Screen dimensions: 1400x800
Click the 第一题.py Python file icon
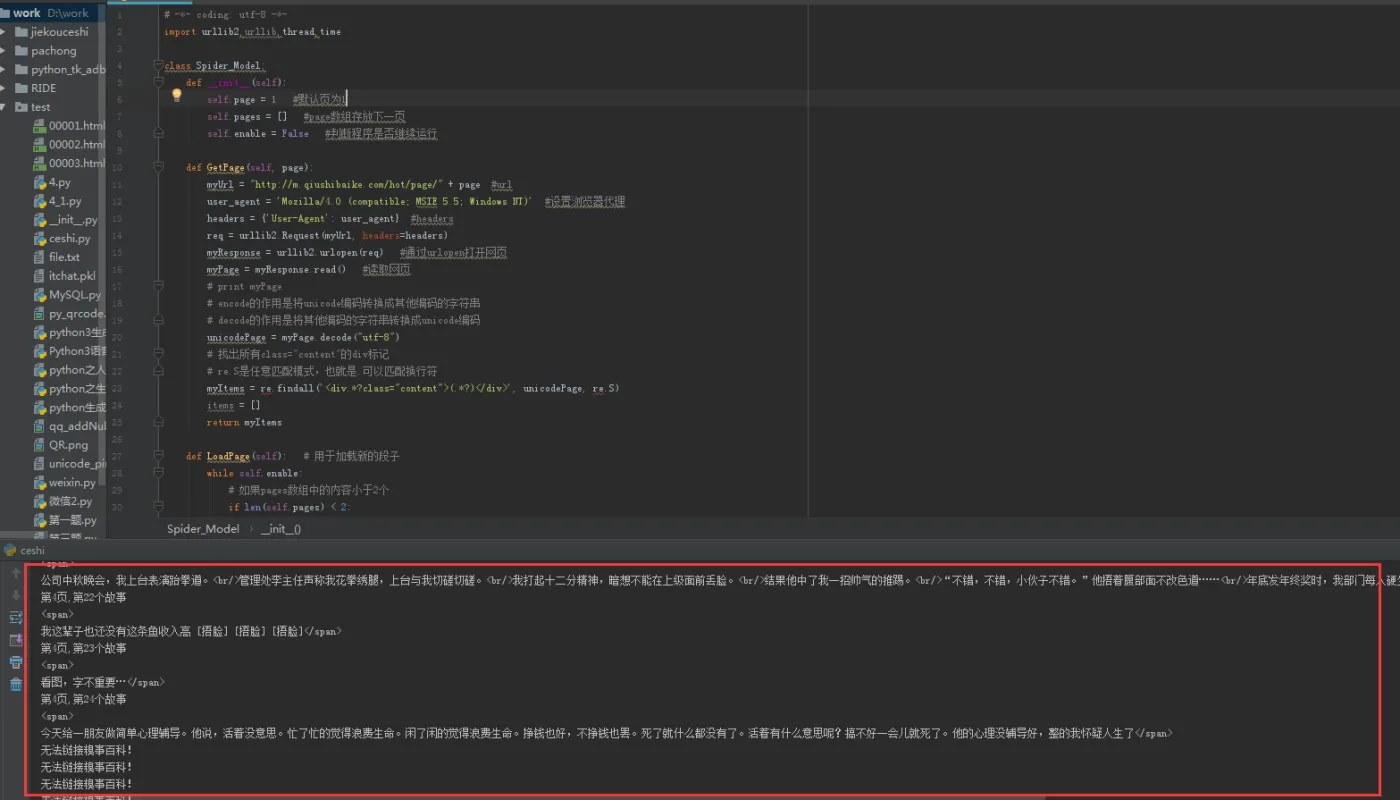pos(39,520)
